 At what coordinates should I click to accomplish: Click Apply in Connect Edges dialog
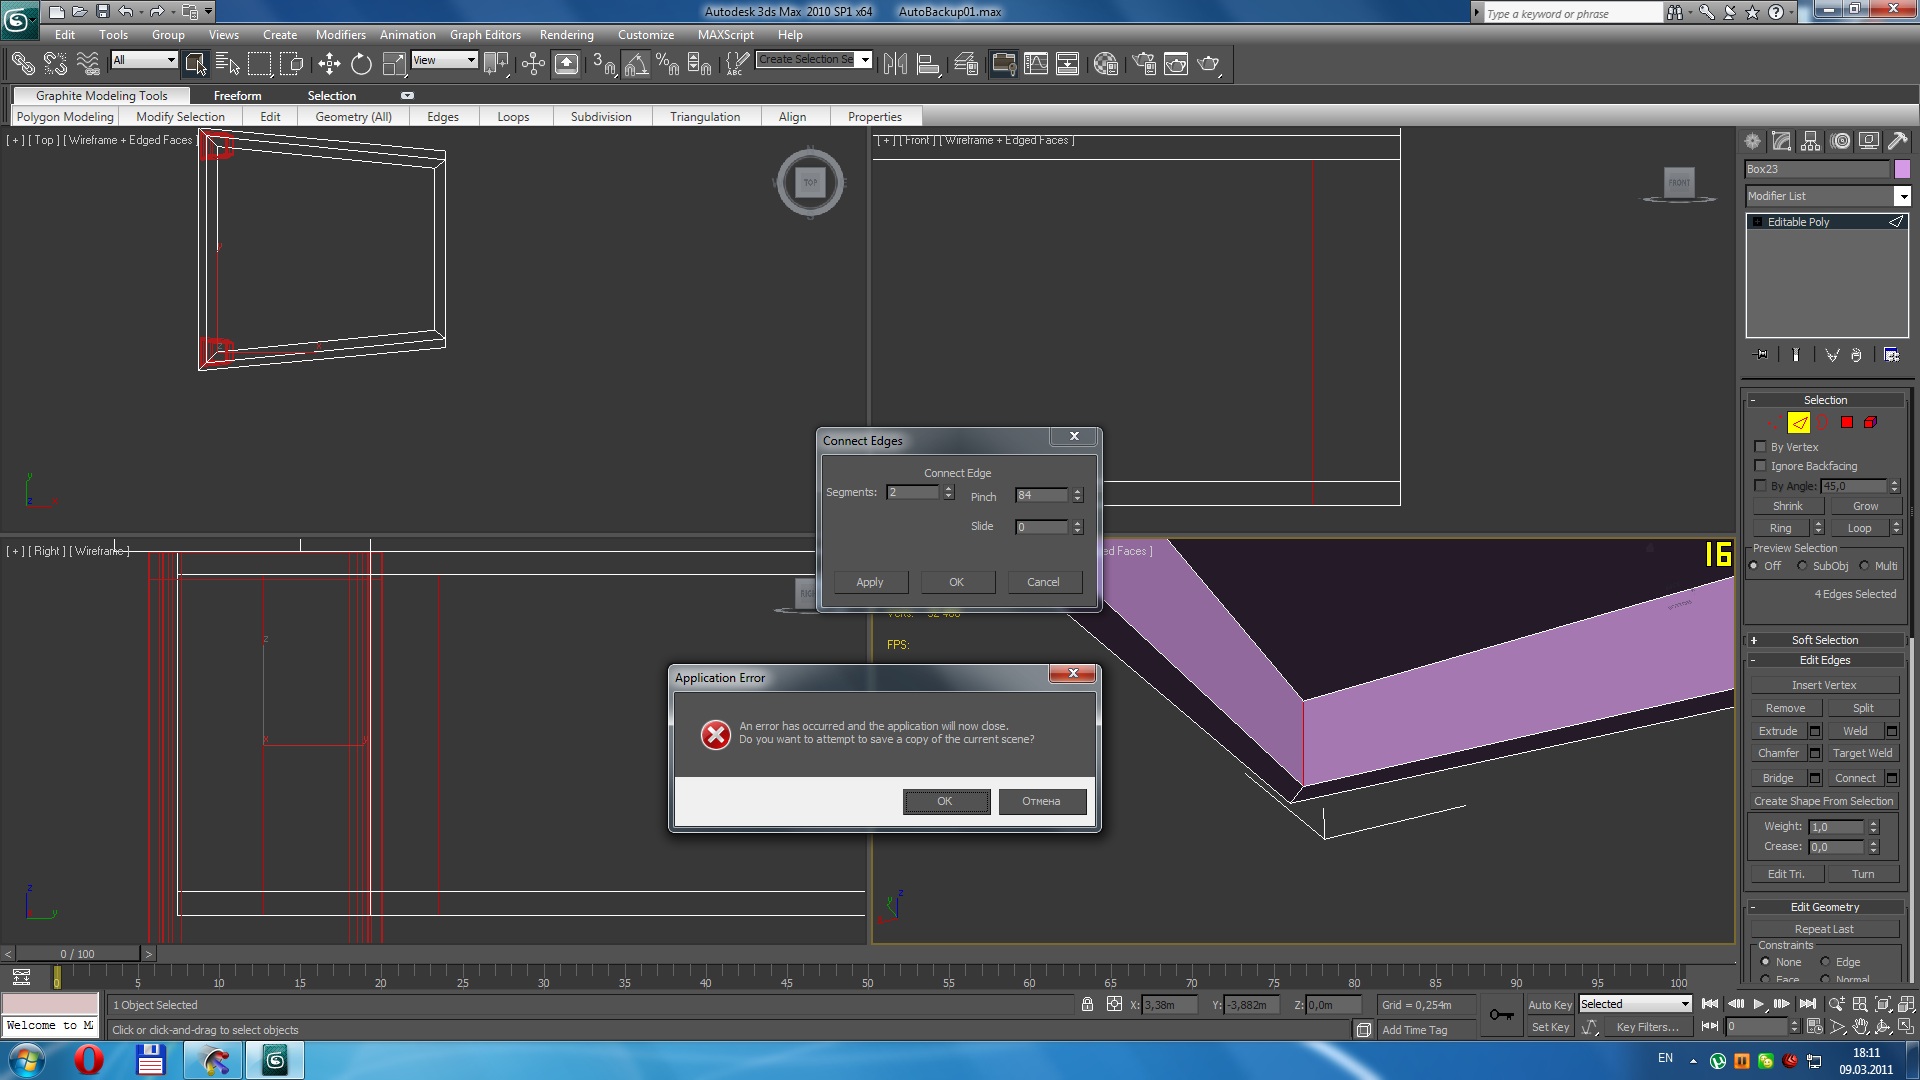point(869,582)
